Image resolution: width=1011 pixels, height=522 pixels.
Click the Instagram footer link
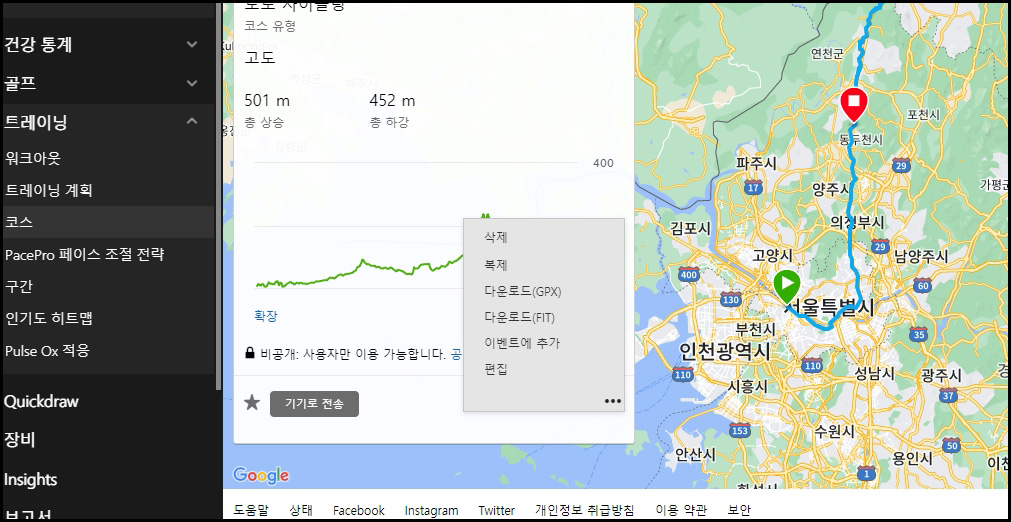pyautogui.click(x=431, y=510)
